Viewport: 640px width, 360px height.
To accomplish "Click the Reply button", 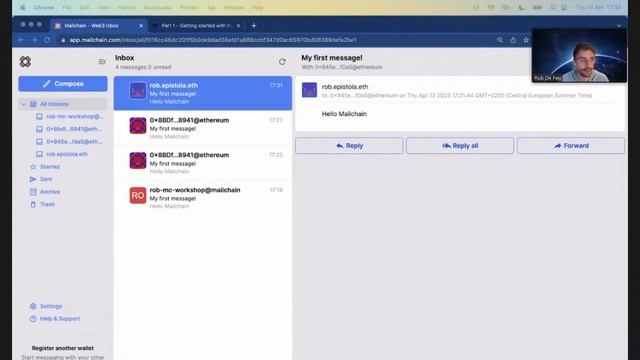I will pos(349,146).
